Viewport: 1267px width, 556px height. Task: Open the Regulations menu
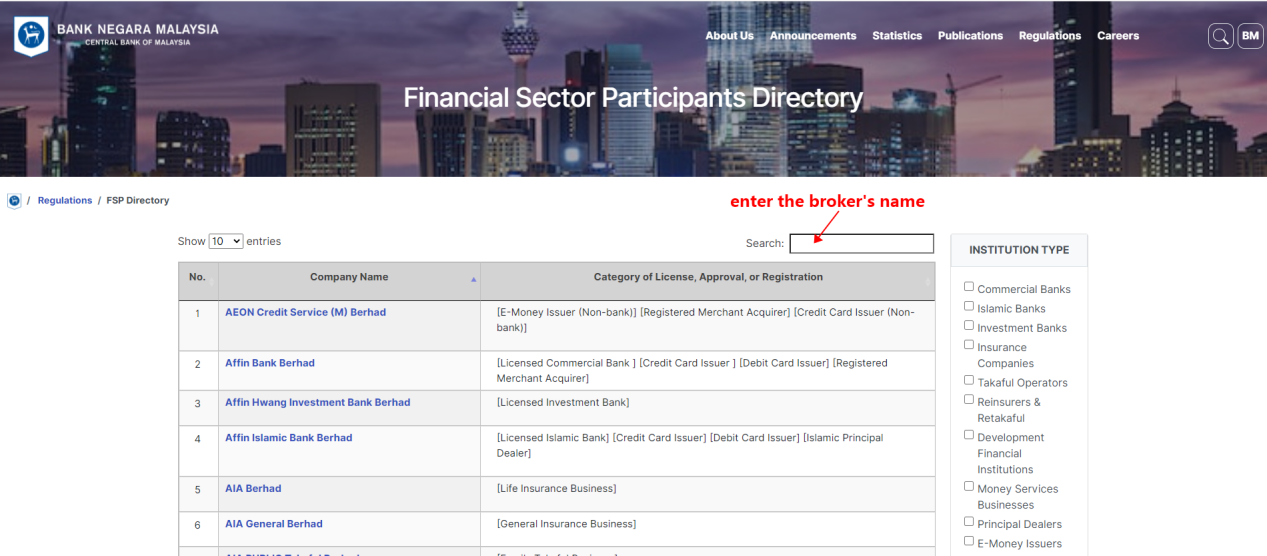click(x=1050, y=36)
